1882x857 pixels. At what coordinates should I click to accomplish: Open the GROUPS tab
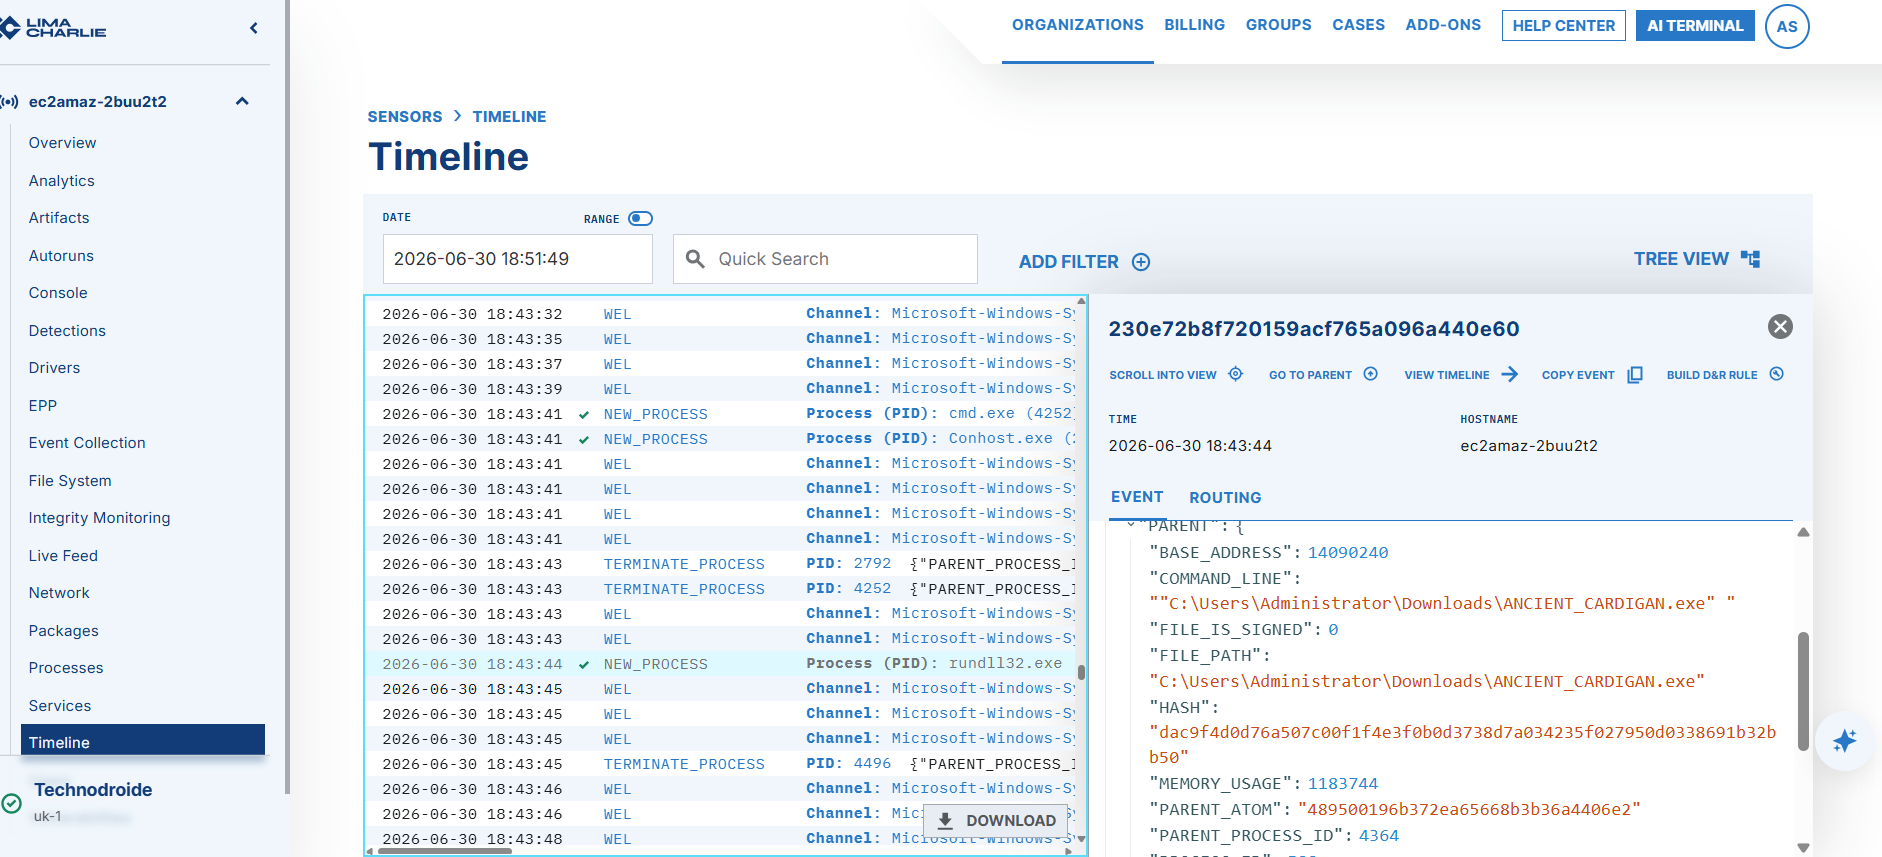point(1278,25)
